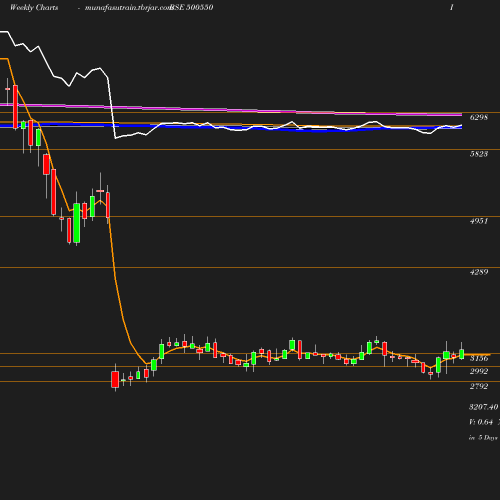Click the 'BSE 509550' symbol label
The width and height of the screenshot is (500, 500).
click(192, 8)
